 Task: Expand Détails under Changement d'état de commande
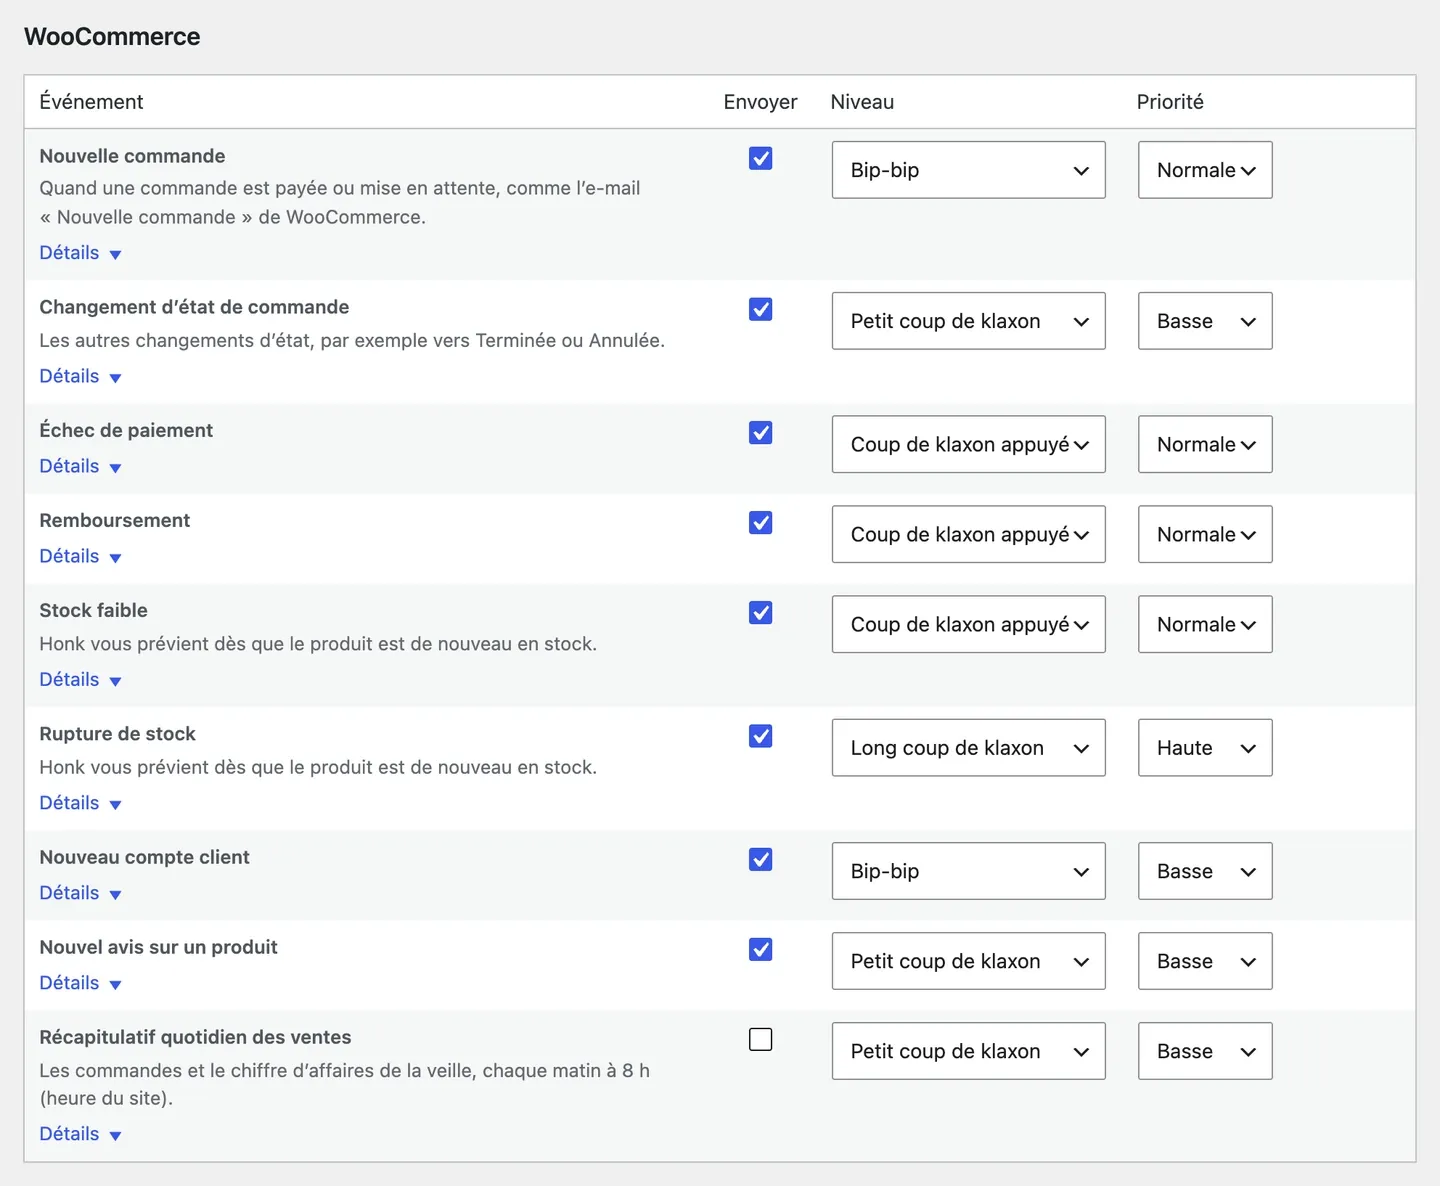(80, 376)
